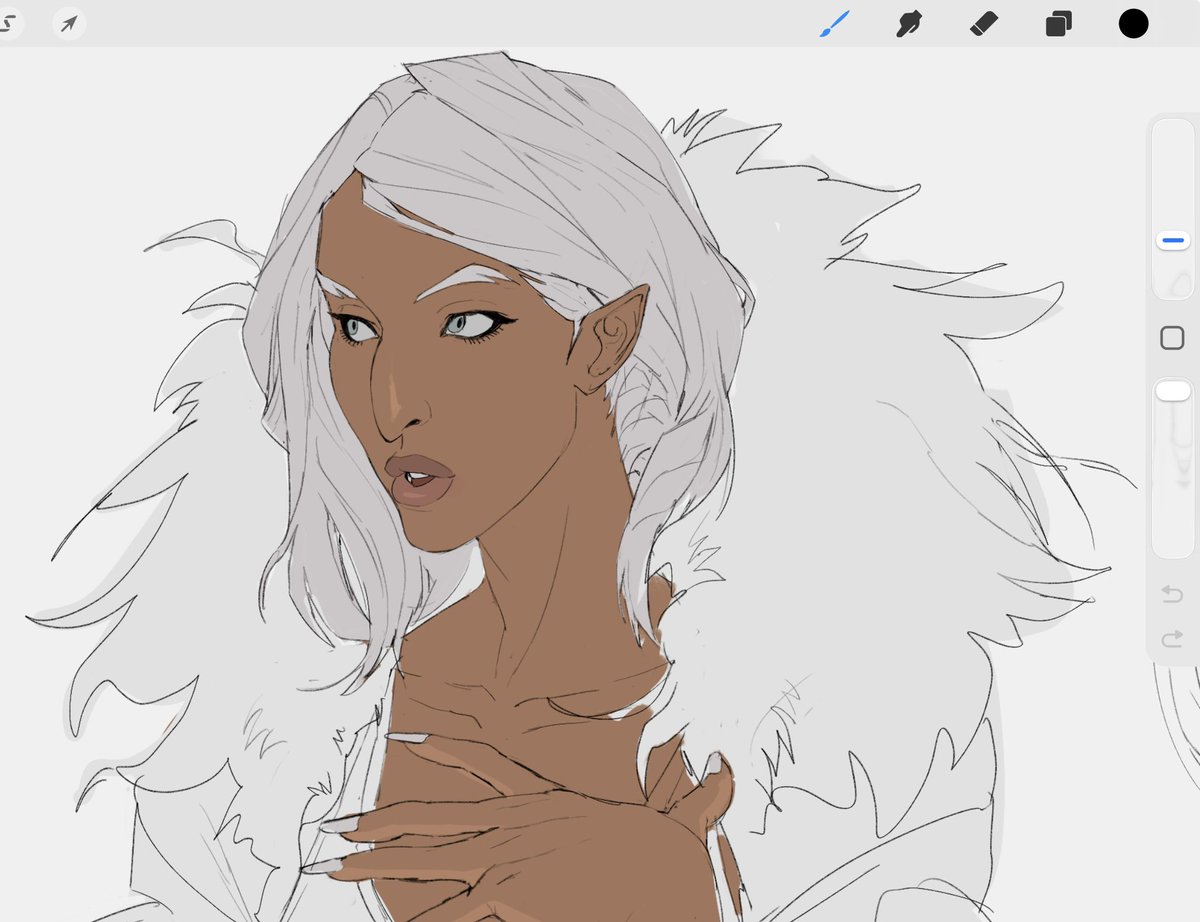Open the Layers panel
Screen dimensions: 1200x922
tap(1058, 24)
